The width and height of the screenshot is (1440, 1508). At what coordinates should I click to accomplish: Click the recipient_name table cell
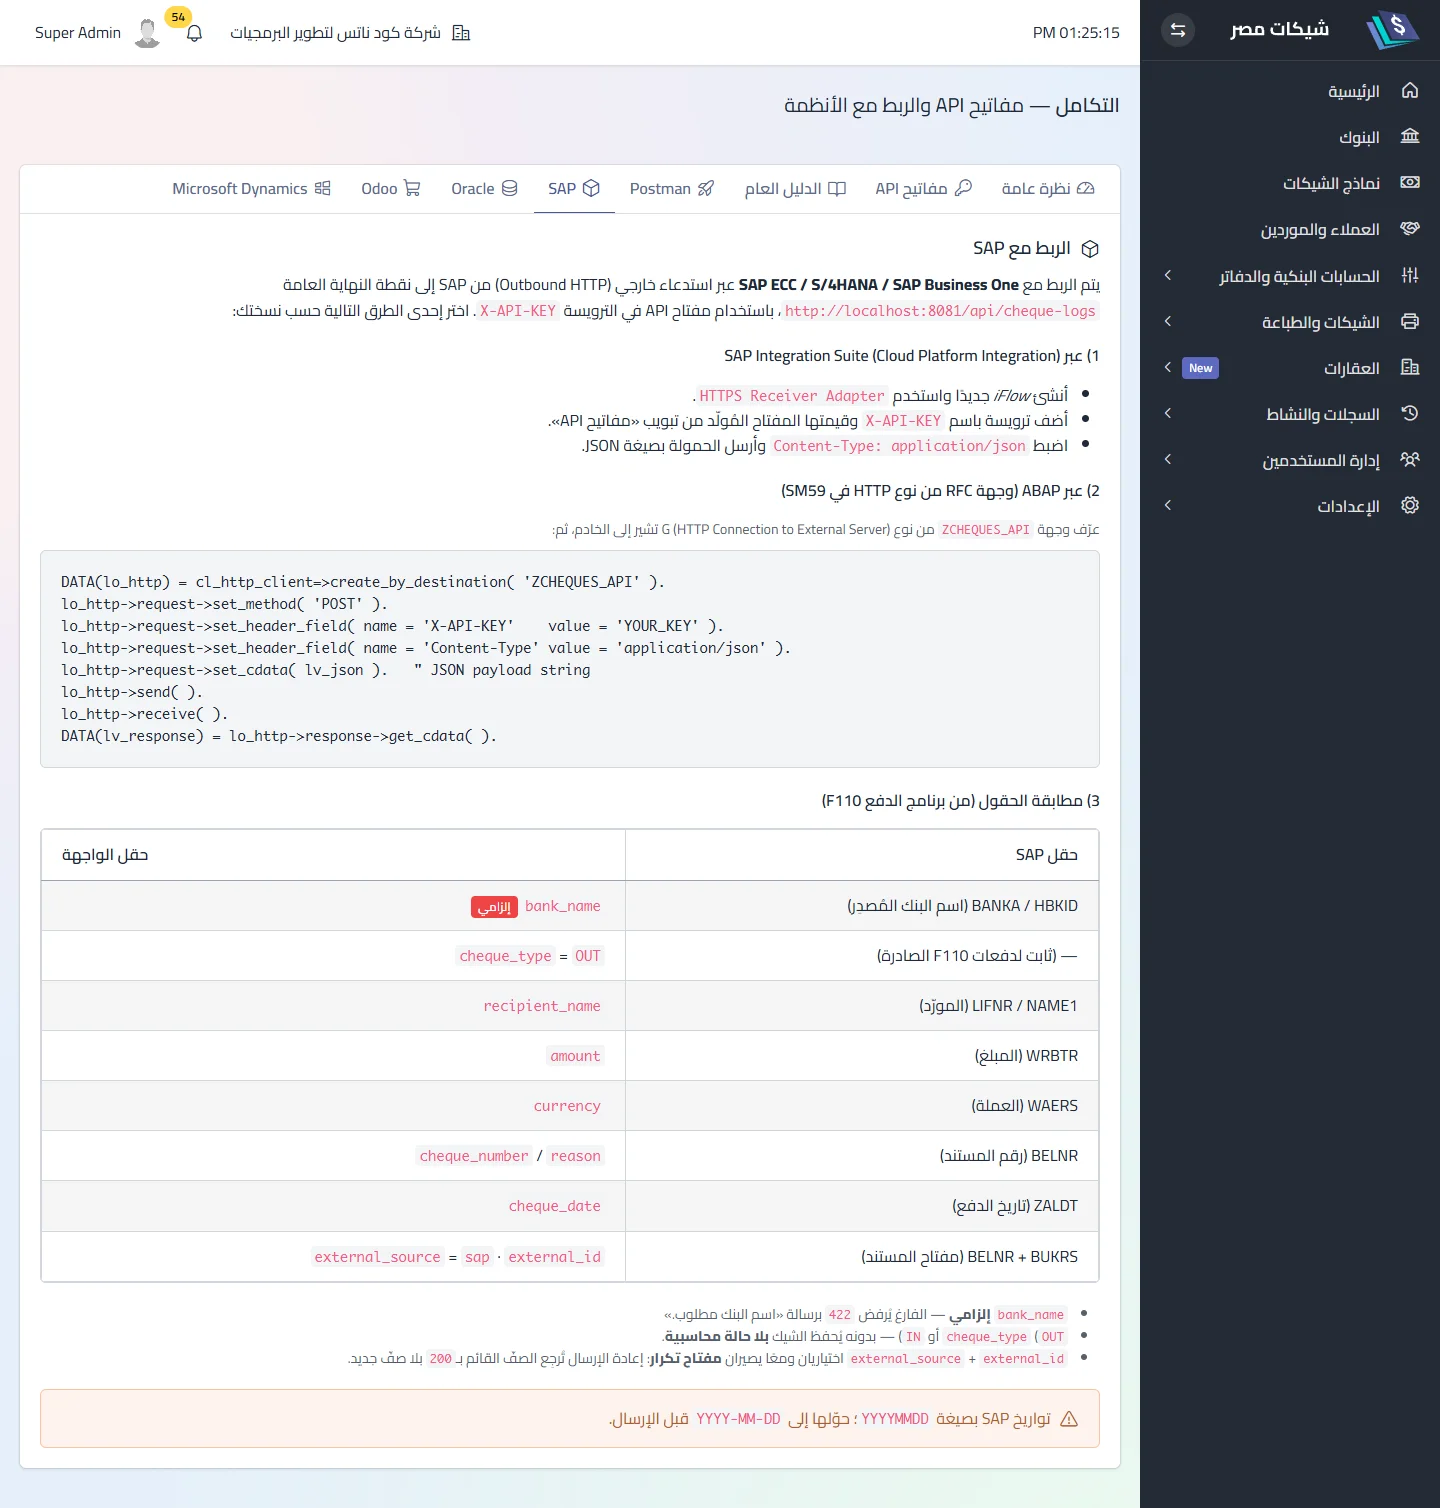(x=333, y=1006)
